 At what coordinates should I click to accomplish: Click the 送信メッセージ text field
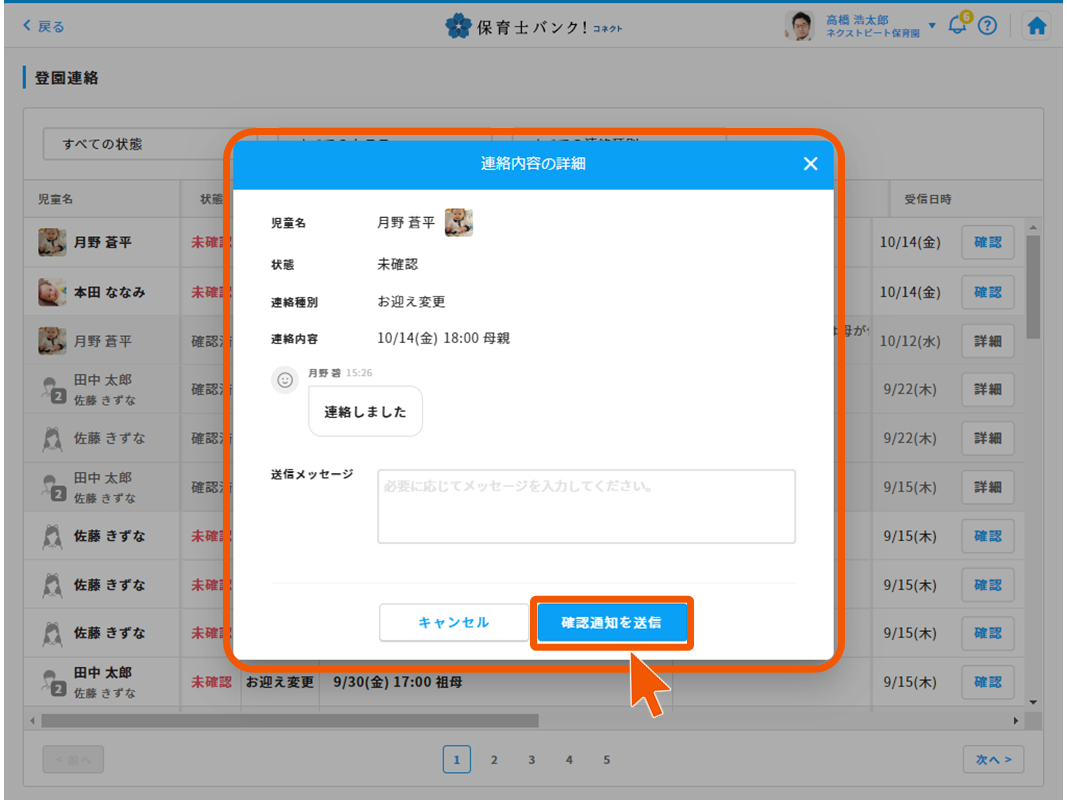586,506
